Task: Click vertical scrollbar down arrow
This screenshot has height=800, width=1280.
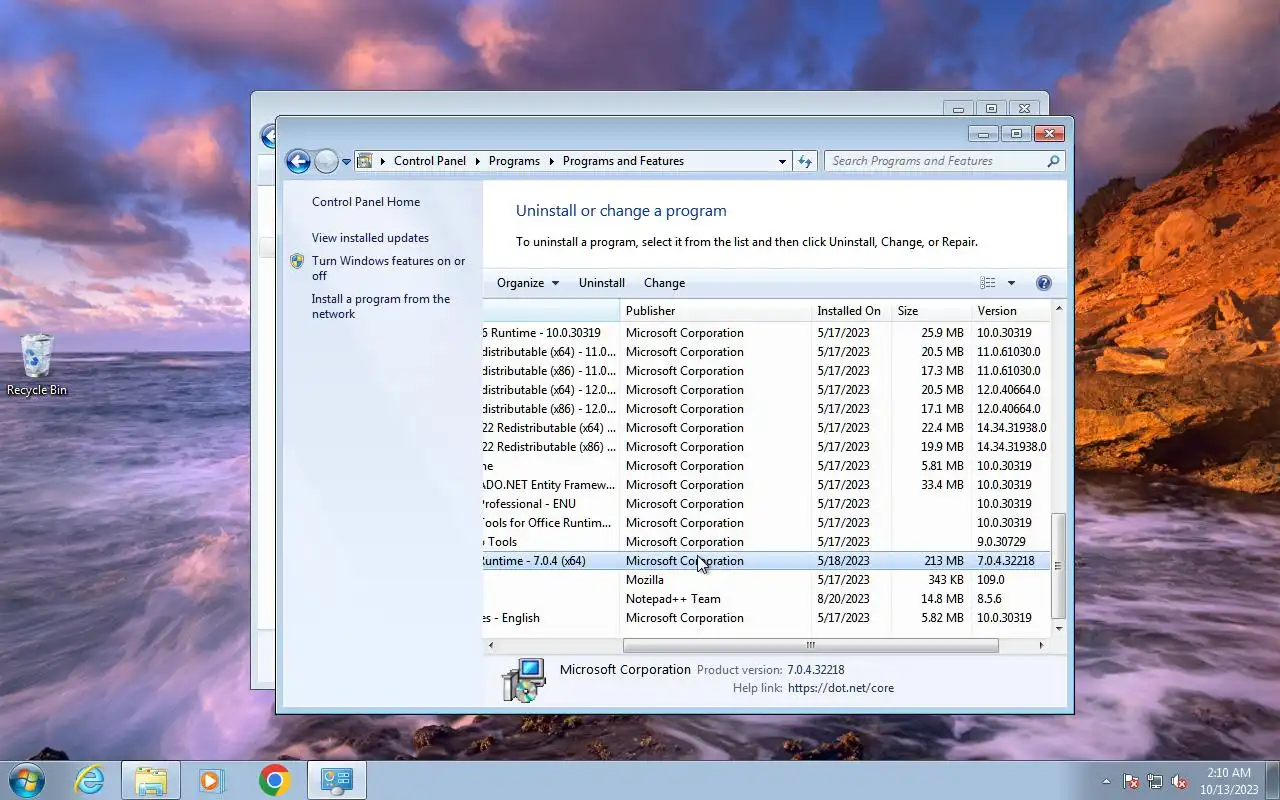Action: pos(1058,628)
